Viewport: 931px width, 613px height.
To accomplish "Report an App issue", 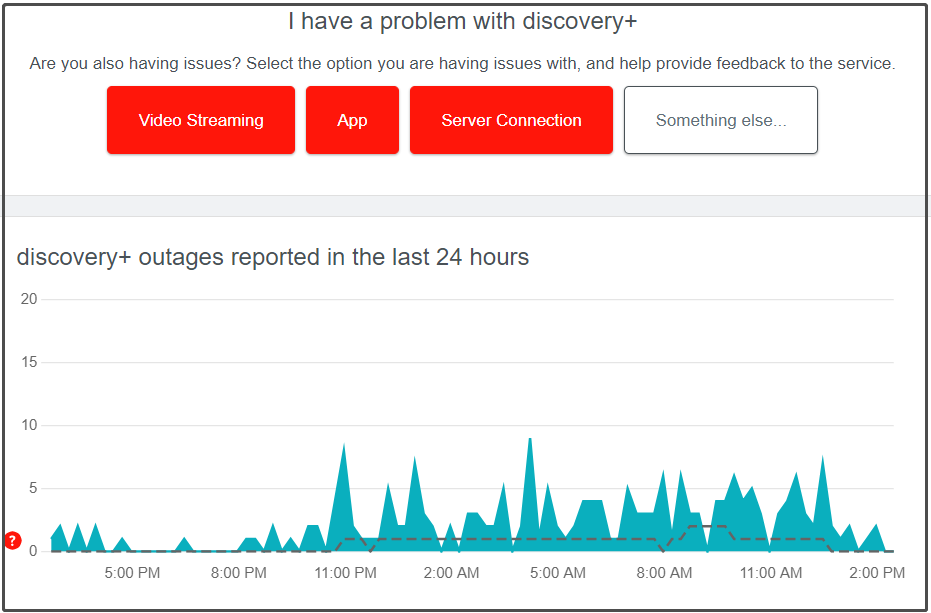I will (352, 120).
